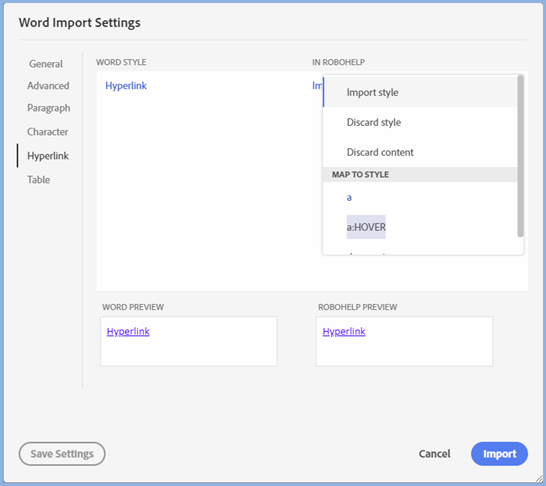Map to the a:HOVER style
546x486 pixels.
click(x=366, y=227)
